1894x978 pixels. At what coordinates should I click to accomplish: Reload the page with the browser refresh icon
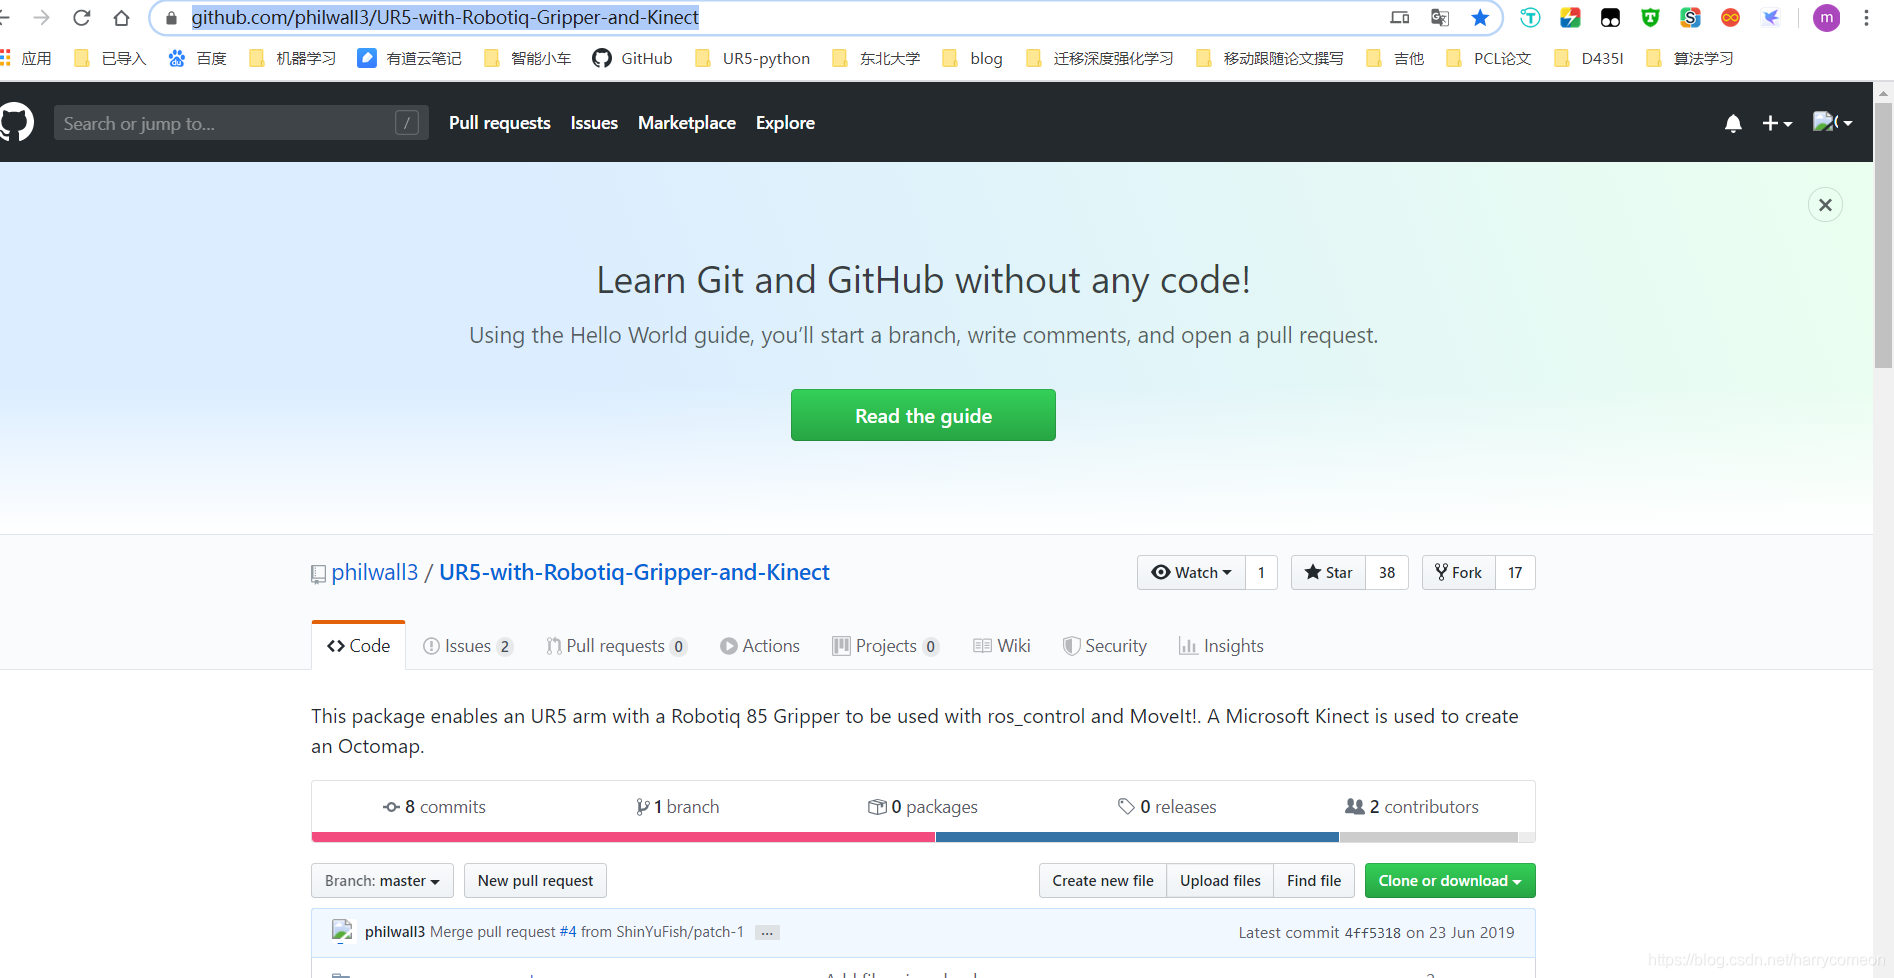(82, 18)
